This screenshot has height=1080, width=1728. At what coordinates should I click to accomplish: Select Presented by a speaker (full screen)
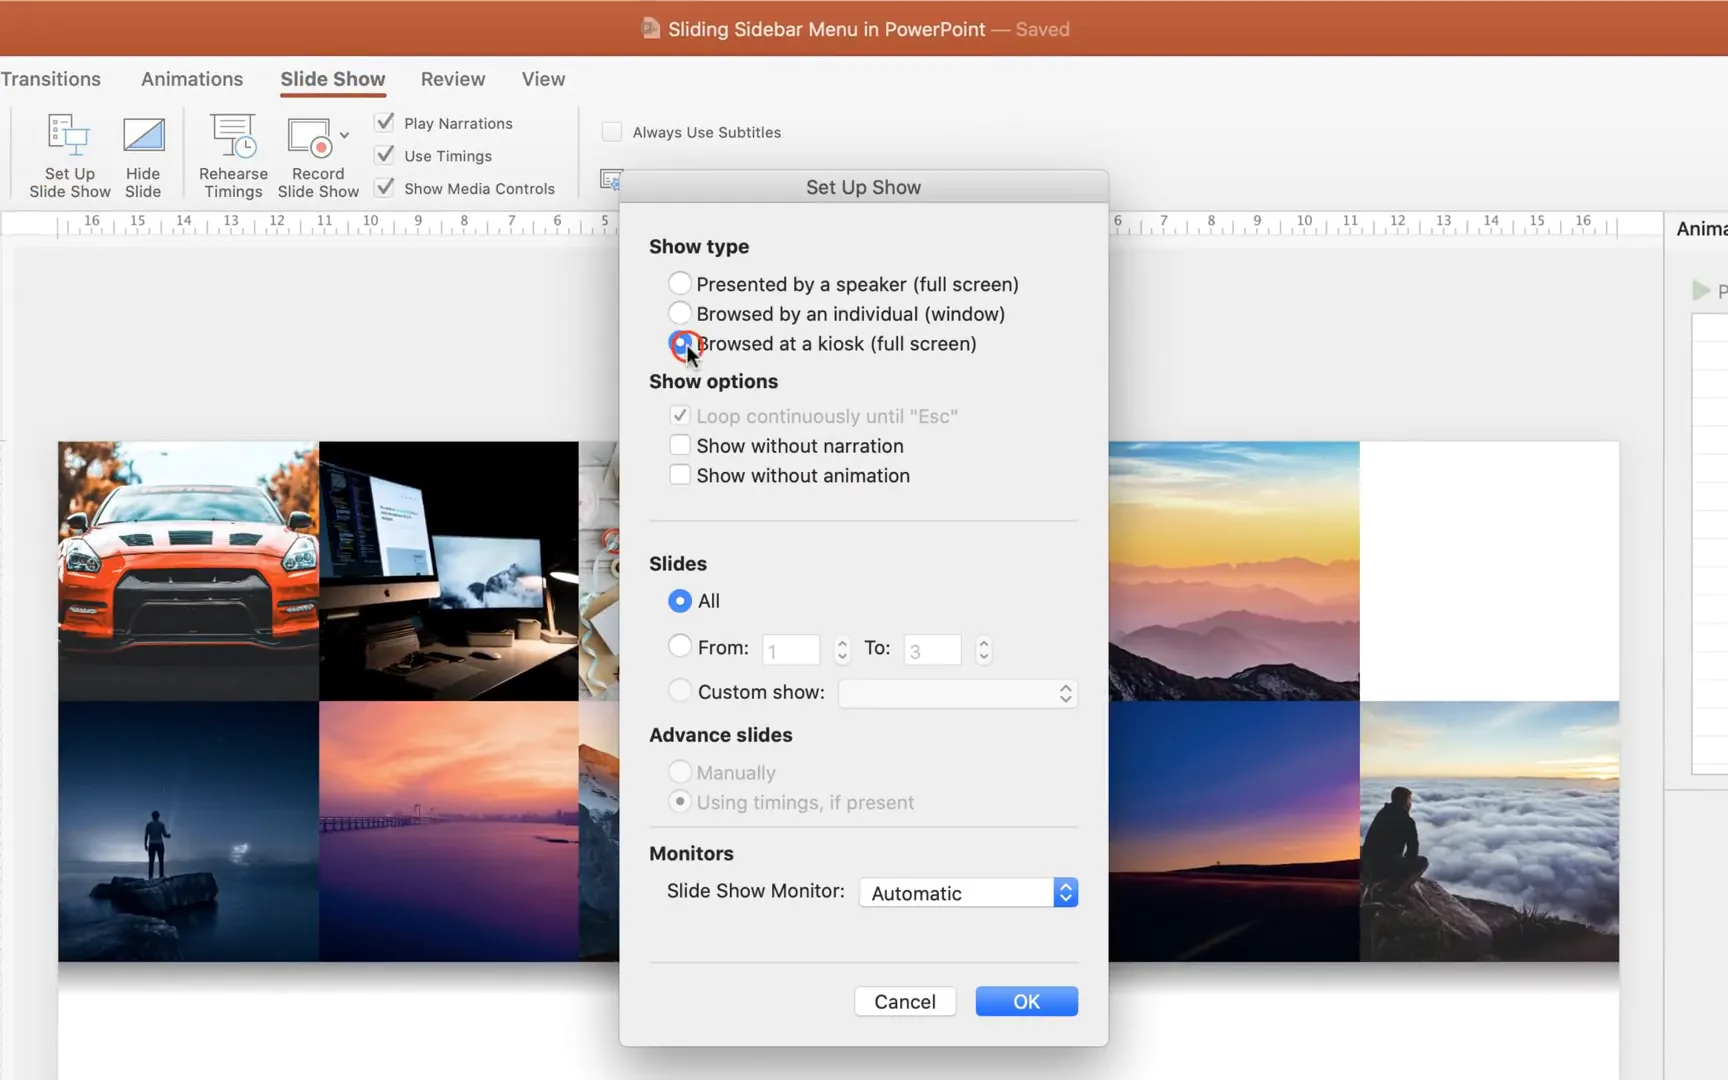tap(679, 284)
